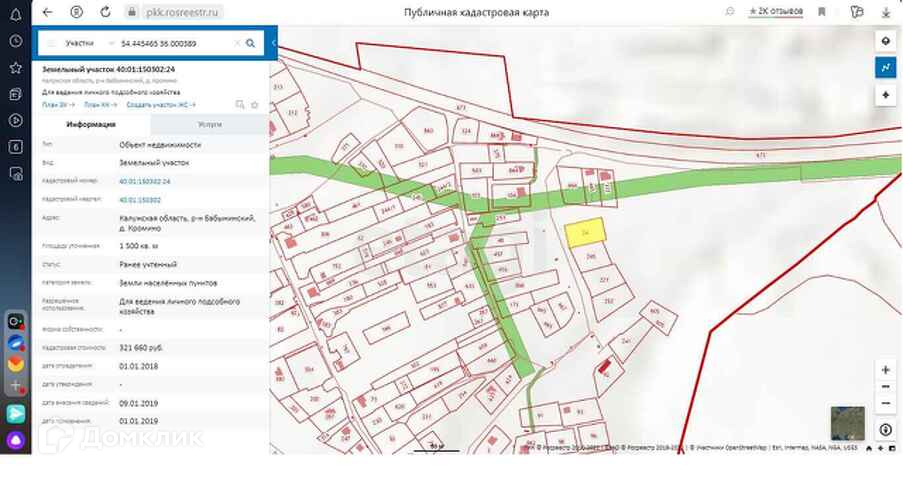
Task: Click the cadastral value 321 660 руб.
Action: [x=141, y=348]
